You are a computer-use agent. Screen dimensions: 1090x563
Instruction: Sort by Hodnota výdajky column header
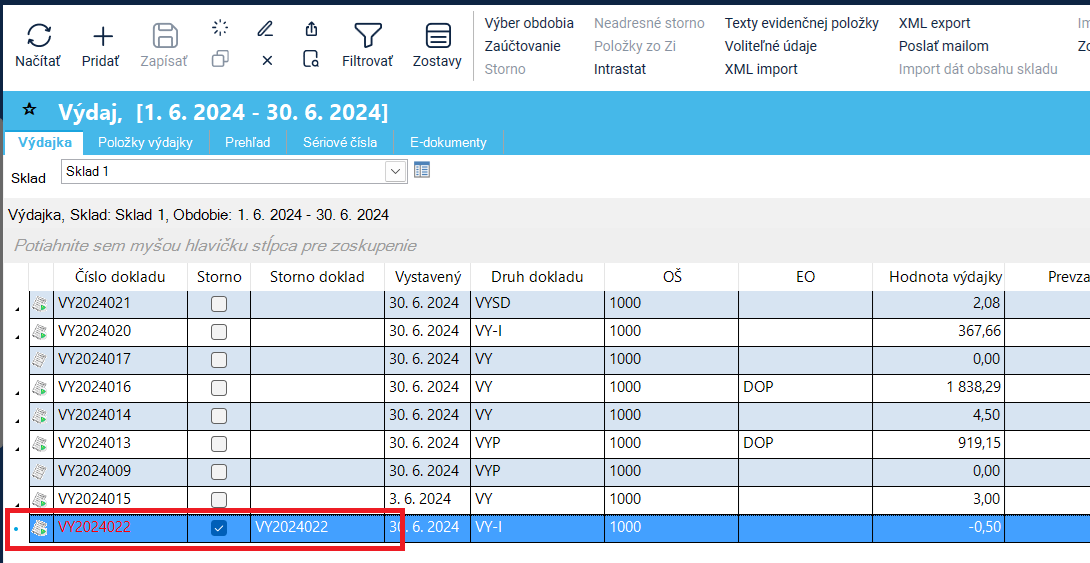tap(938, 277)
